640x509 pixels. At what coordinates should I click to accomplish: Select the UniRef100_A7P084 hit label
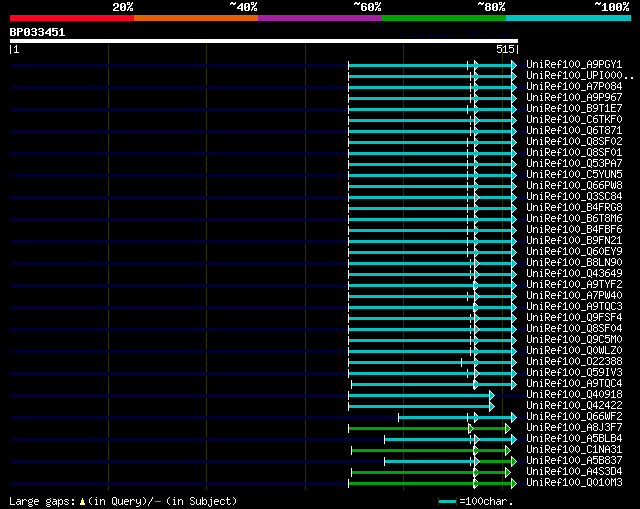(574, 87)
